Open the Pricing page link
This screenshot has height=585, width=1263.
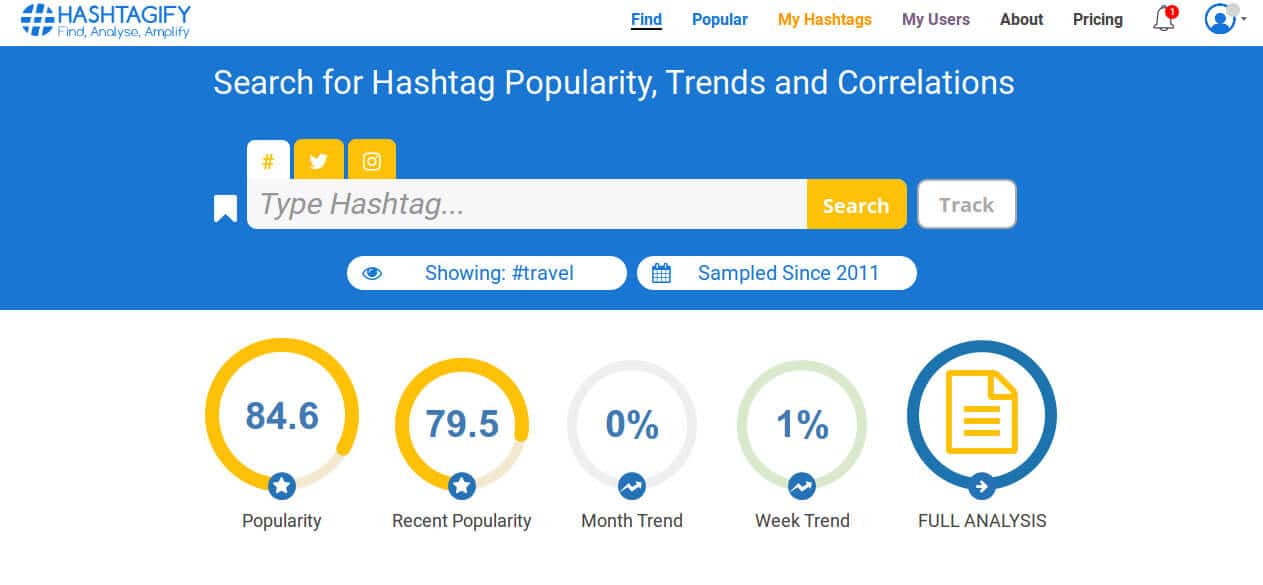click(1097, 19)
